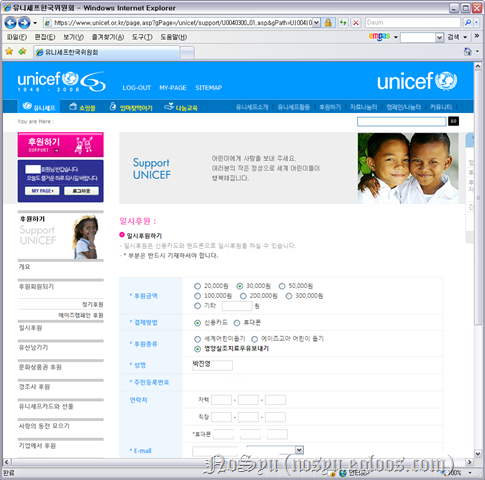Click the magnifier search icon by Daum box

point(468,23)
